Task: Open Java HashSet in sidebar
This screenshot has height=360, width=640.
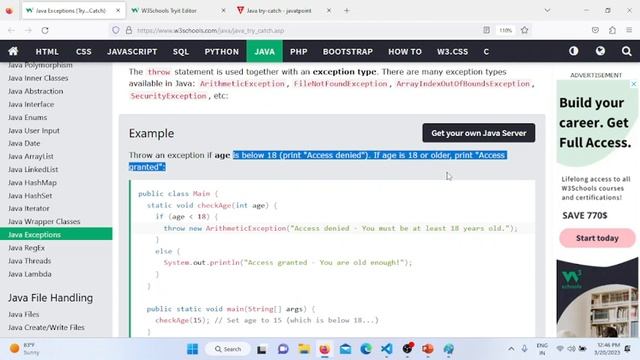Action: pyautogui.click(x=30, y=196)
